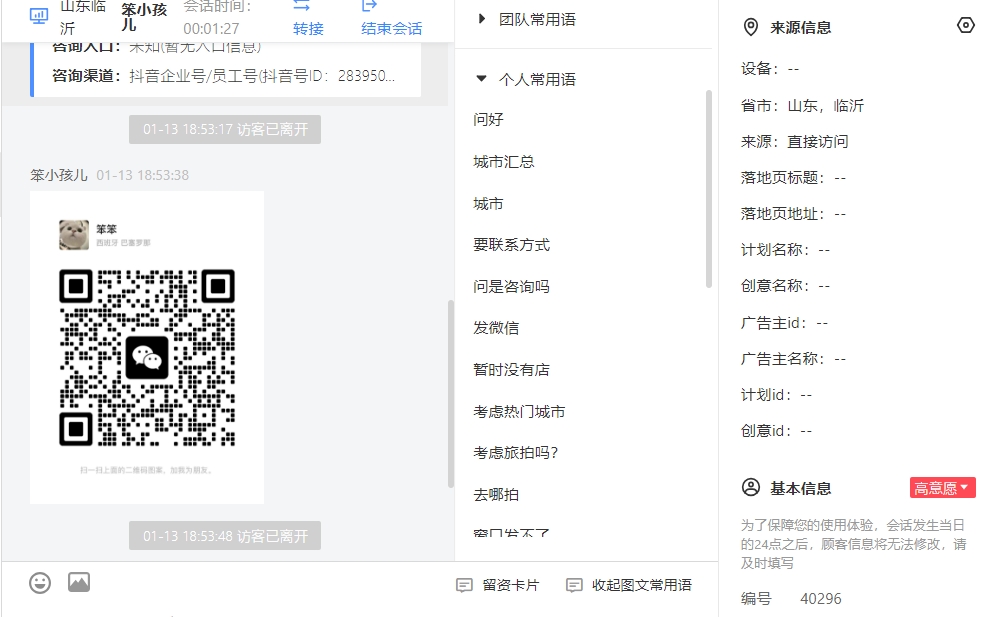Click the session time 00:01:27
The height and width of the screenshot is (617, 984).
pos(211,29)
